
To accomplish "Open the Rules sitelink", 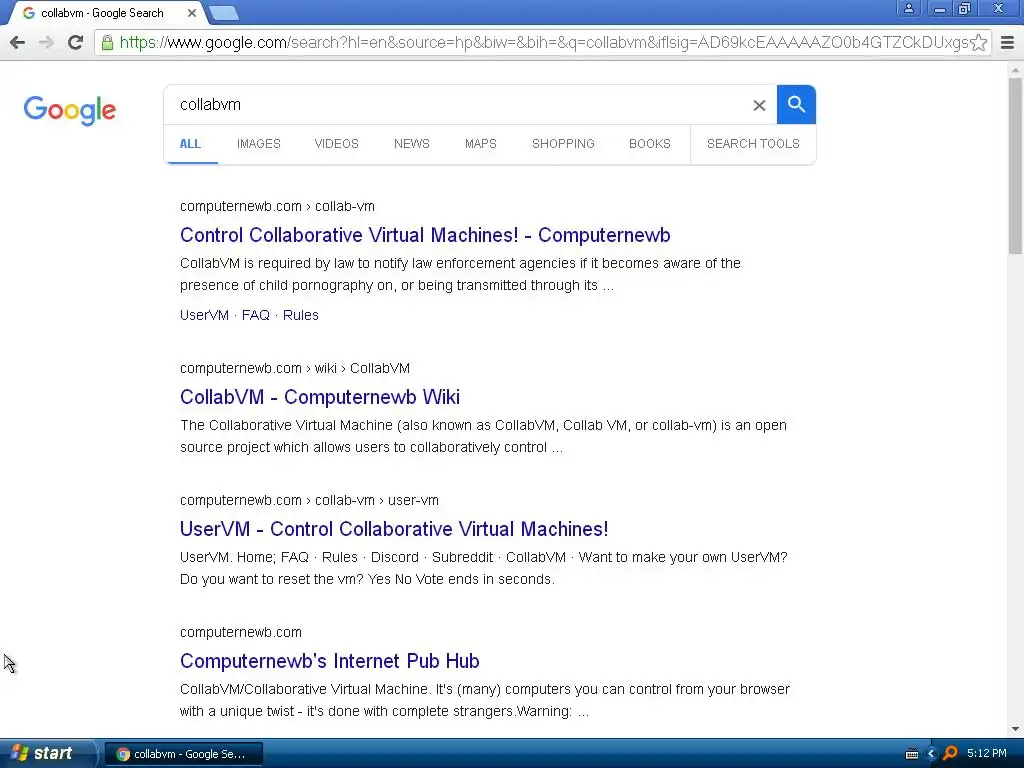I will click(x=300, y=315).
